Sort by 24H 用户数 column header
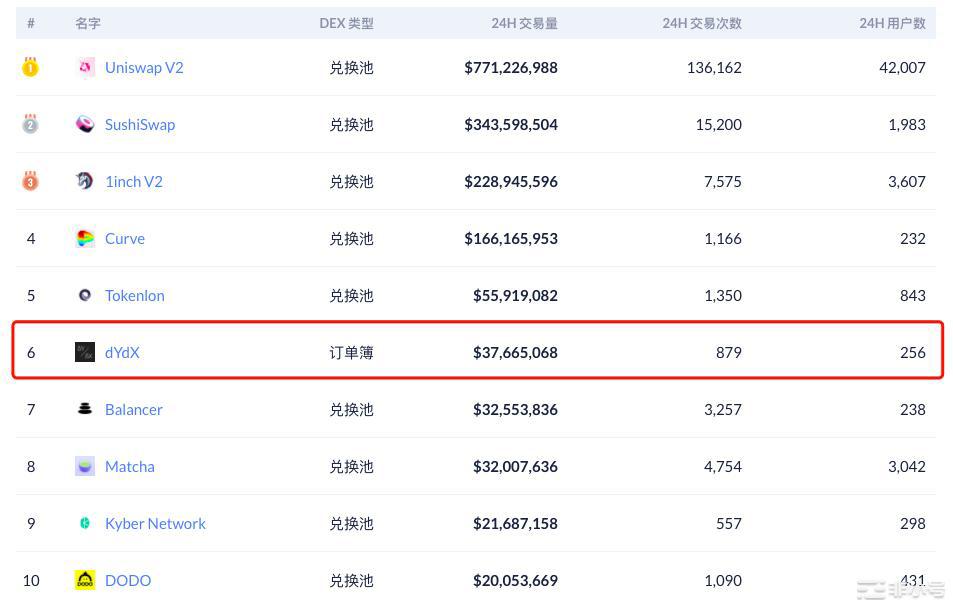The width and height of the screenshot is (953, 608). tap(892, 23)
